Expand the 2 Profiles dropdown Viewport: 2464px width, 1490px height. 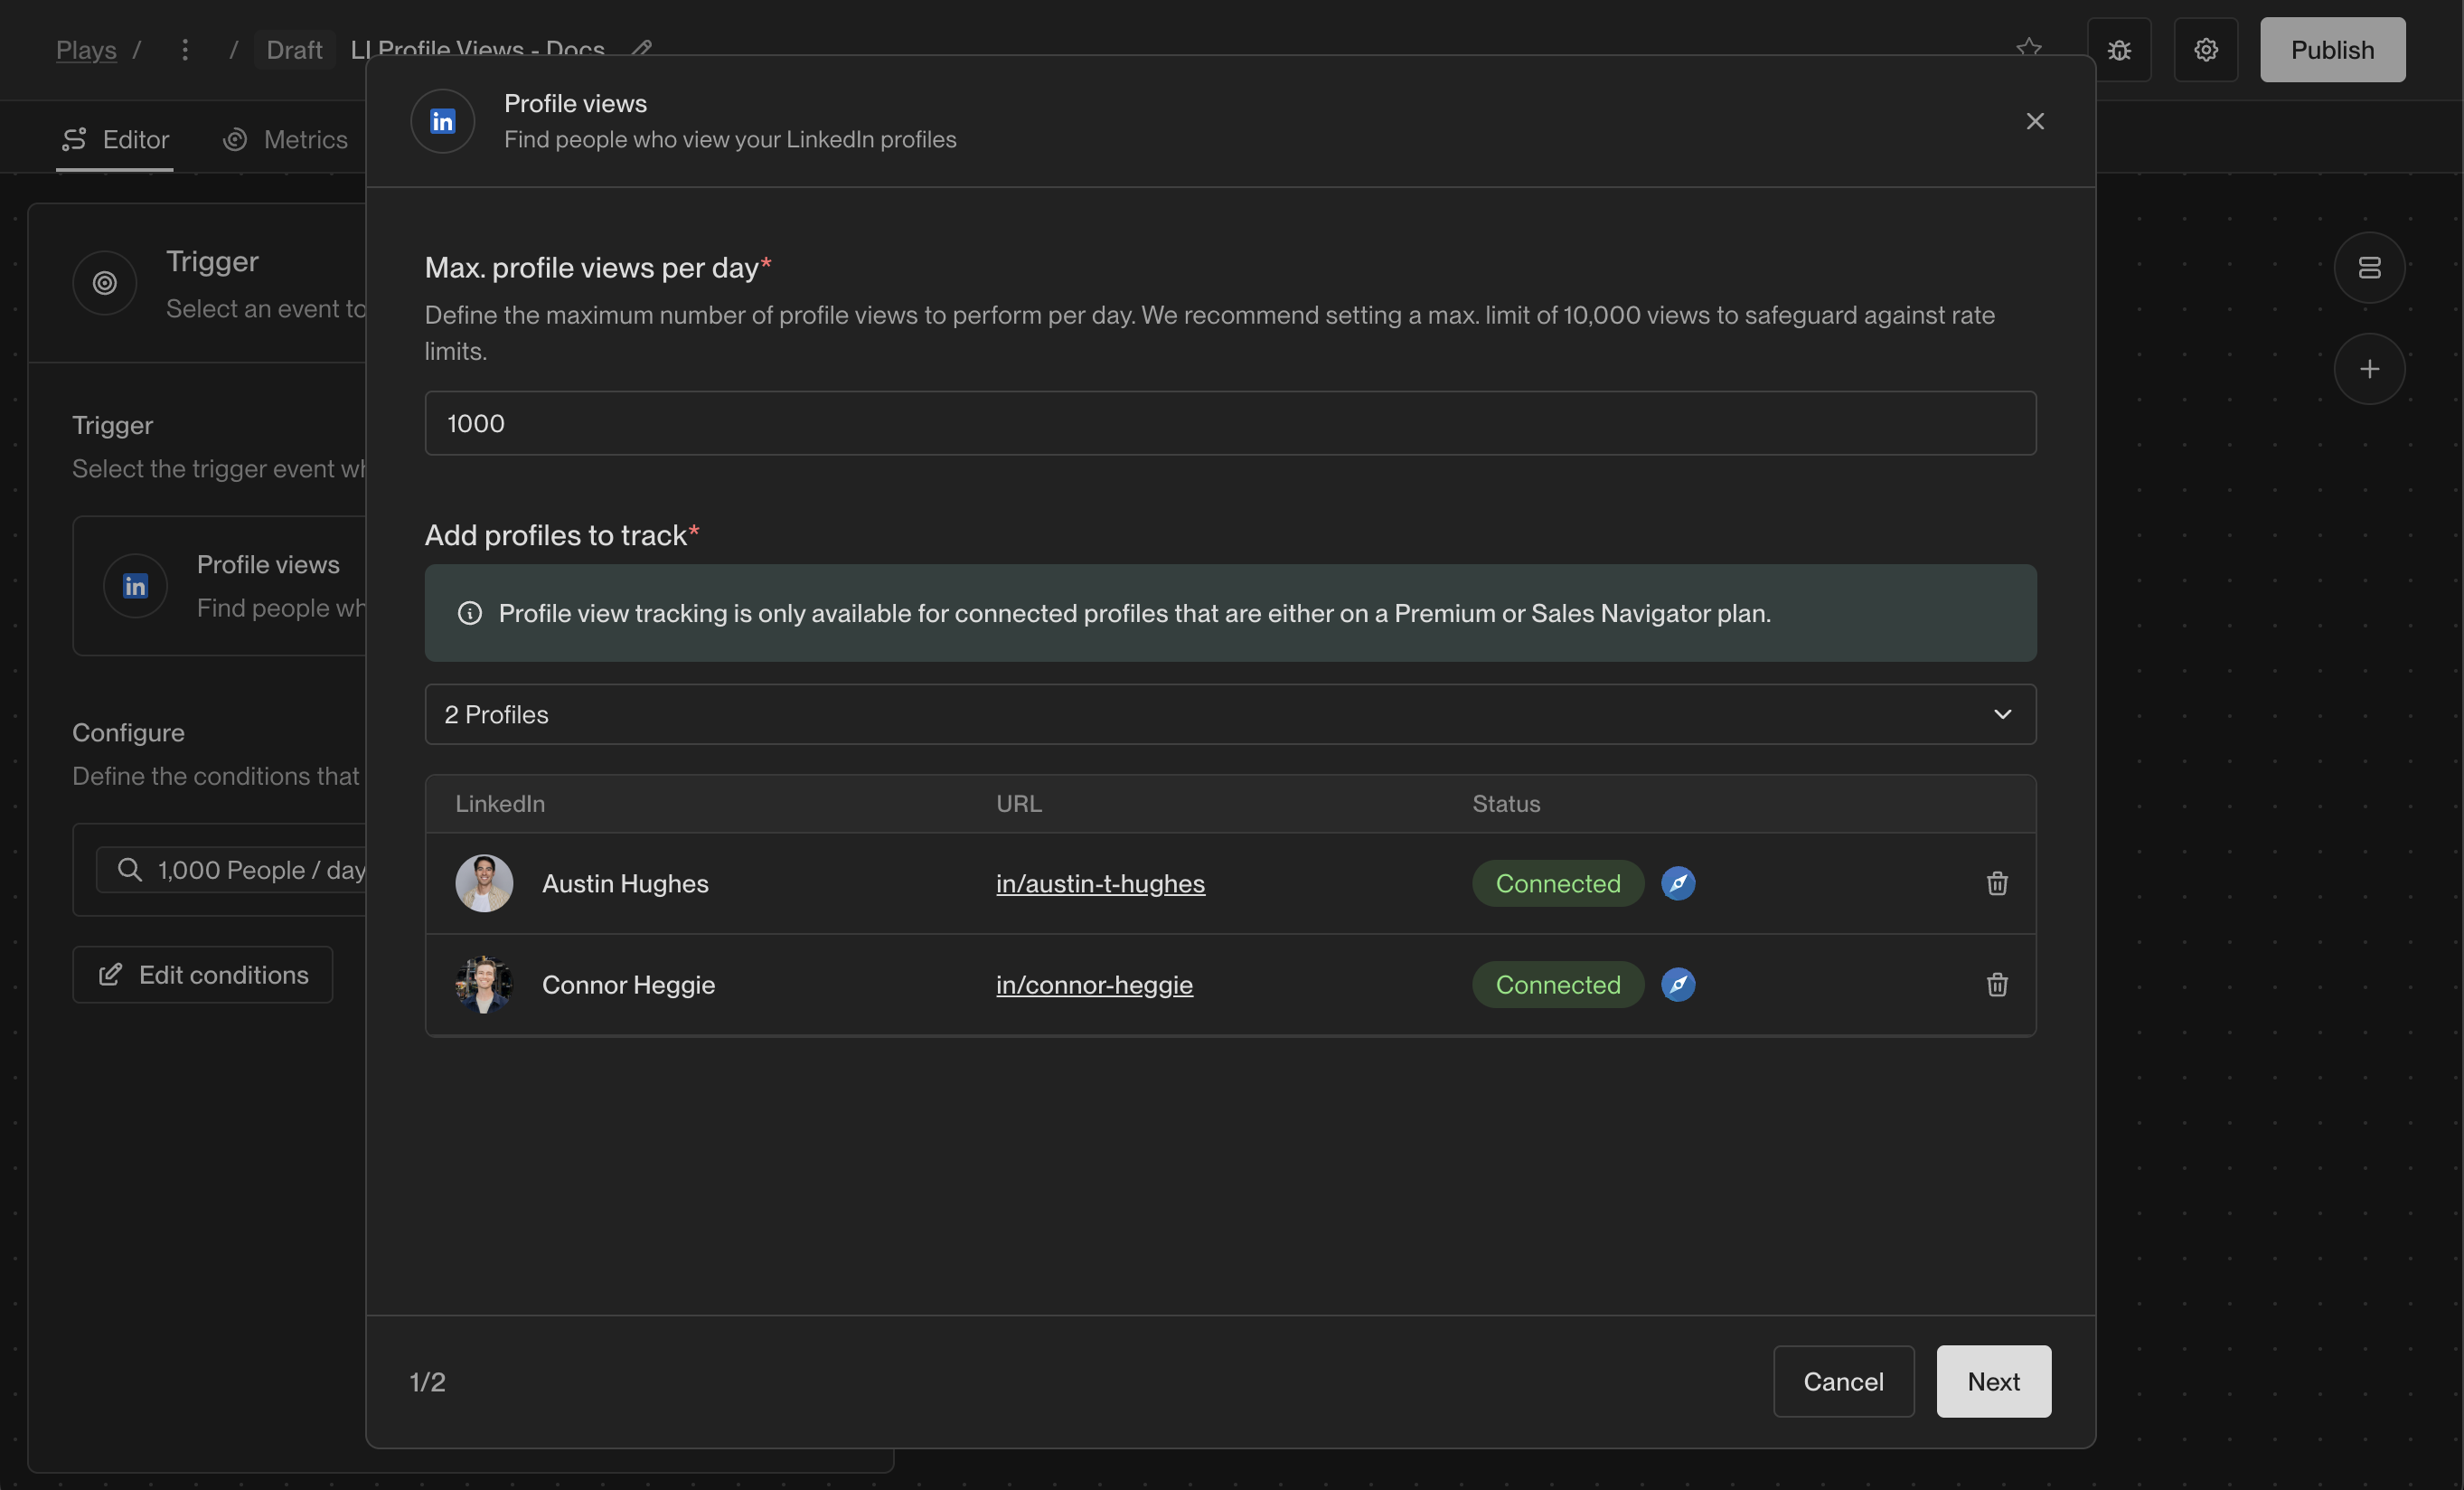[x=1229, y=714]
